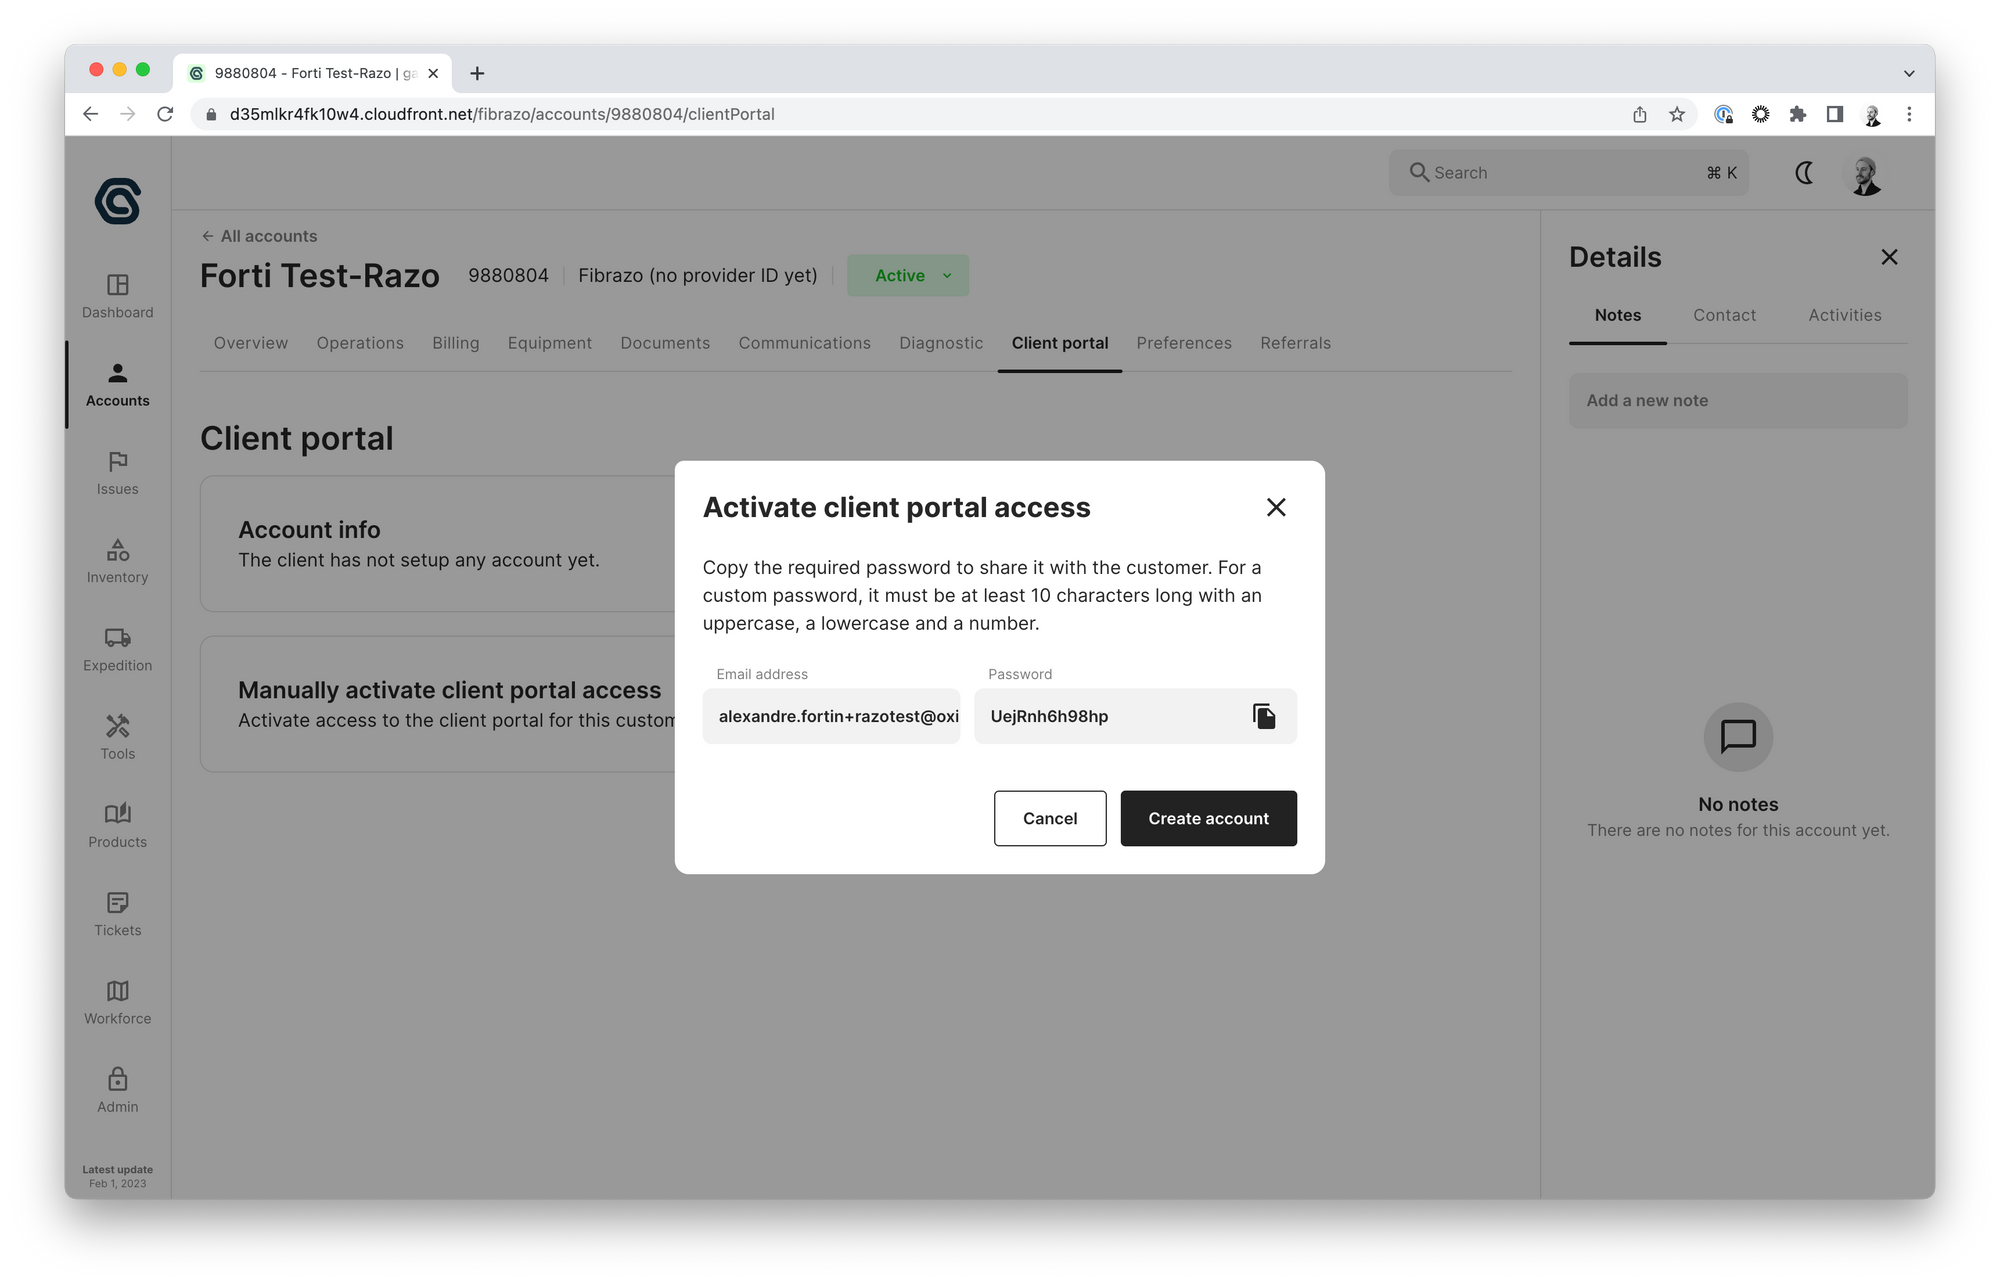Click the Add a new note field
This screenshot has height=1285, width=2000.
[1737, 400]
